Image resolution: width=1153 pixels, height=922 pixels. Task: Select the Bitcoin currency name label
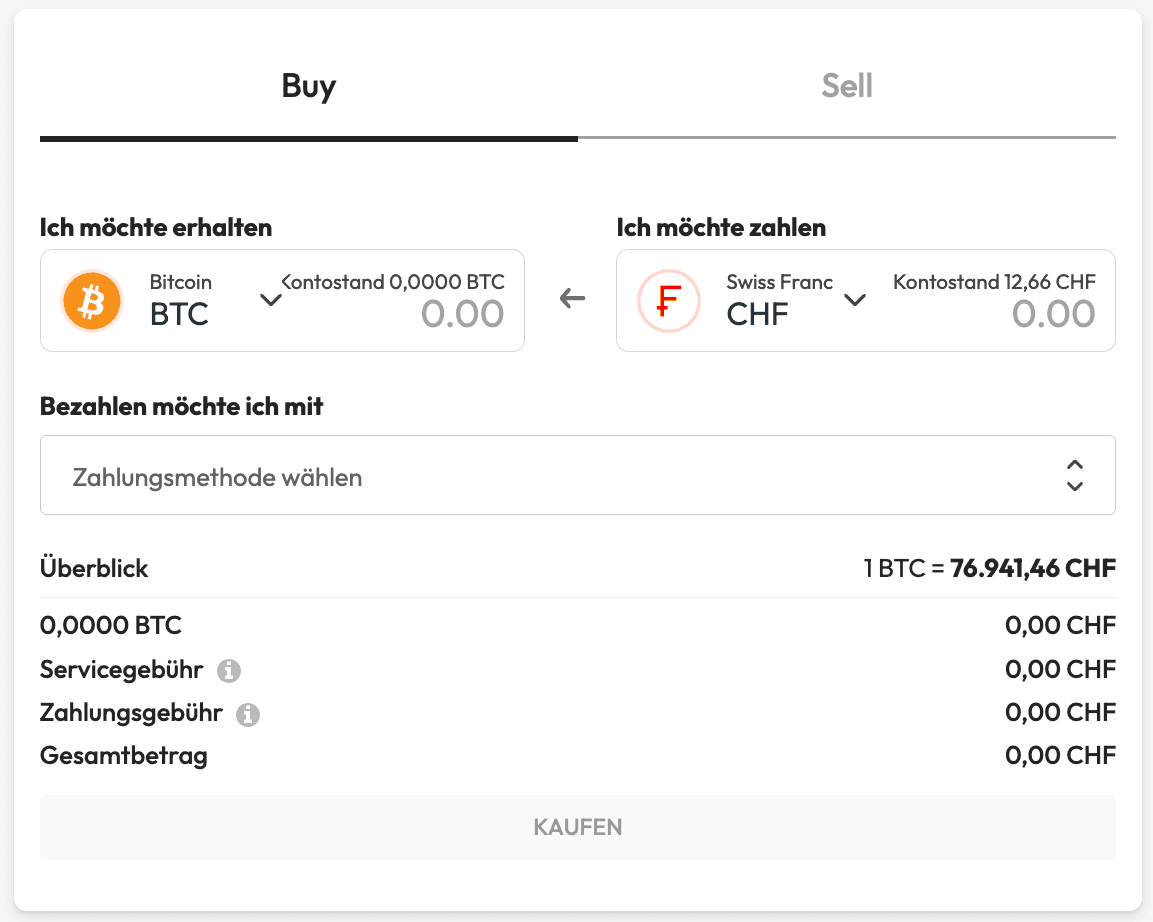point(181,282)
